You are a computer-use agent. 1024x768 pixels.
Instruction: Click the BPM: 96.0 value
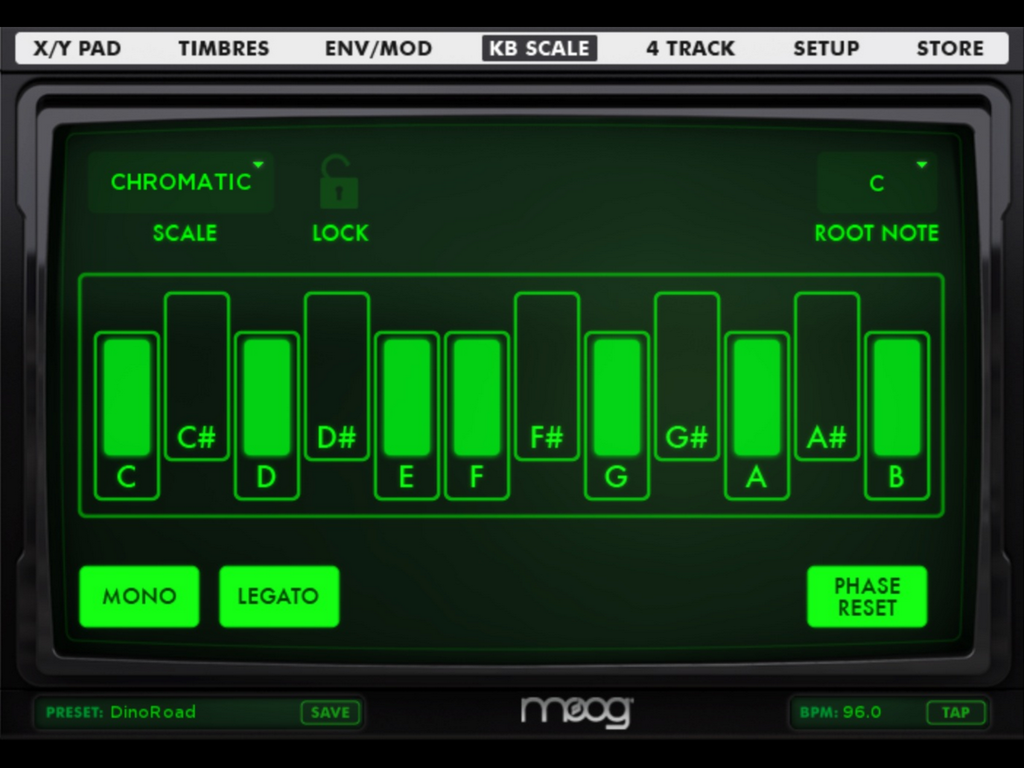point(840,712)
